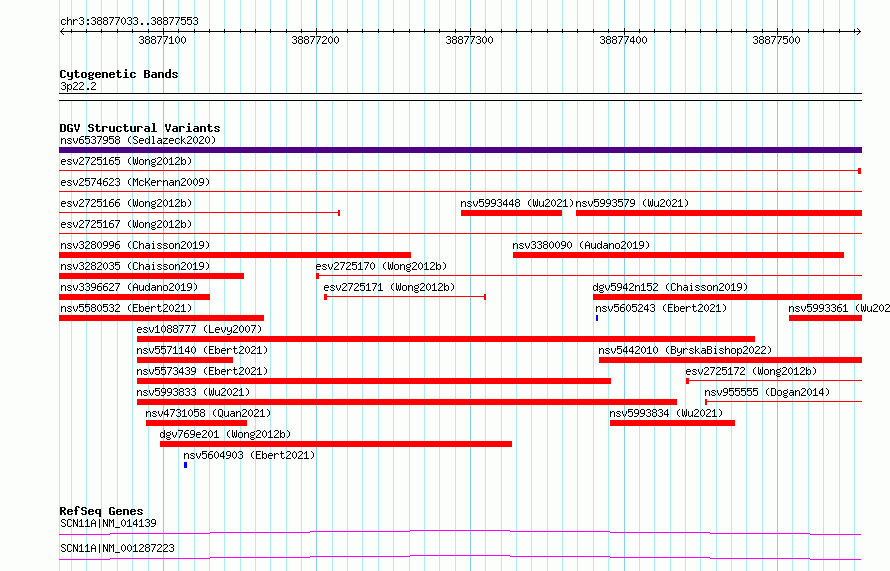Click small blue marker under nsv5605243
Screen dimensions: 890x571
tap(597, 318)
